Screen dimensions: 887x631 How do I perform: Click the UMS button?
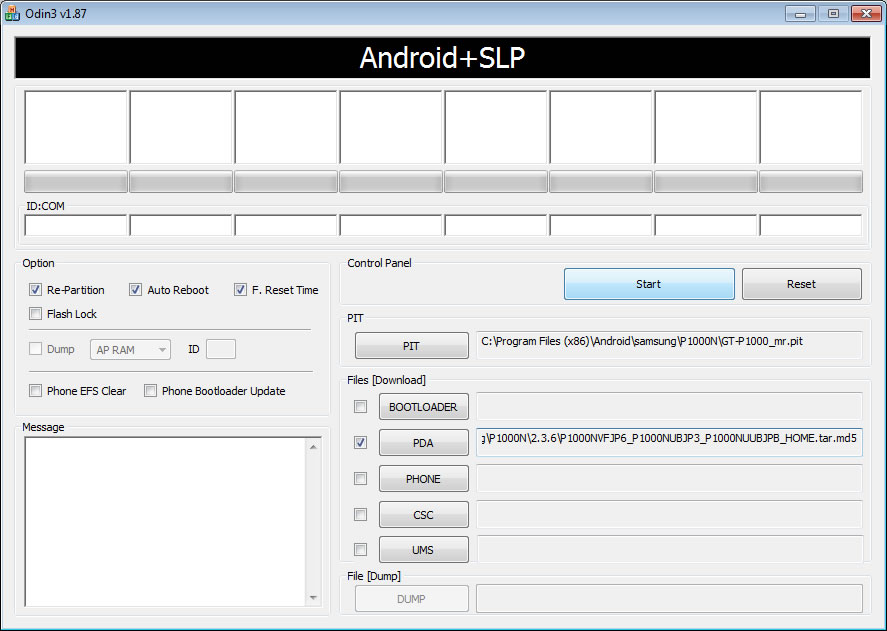(x=424, y=550)
